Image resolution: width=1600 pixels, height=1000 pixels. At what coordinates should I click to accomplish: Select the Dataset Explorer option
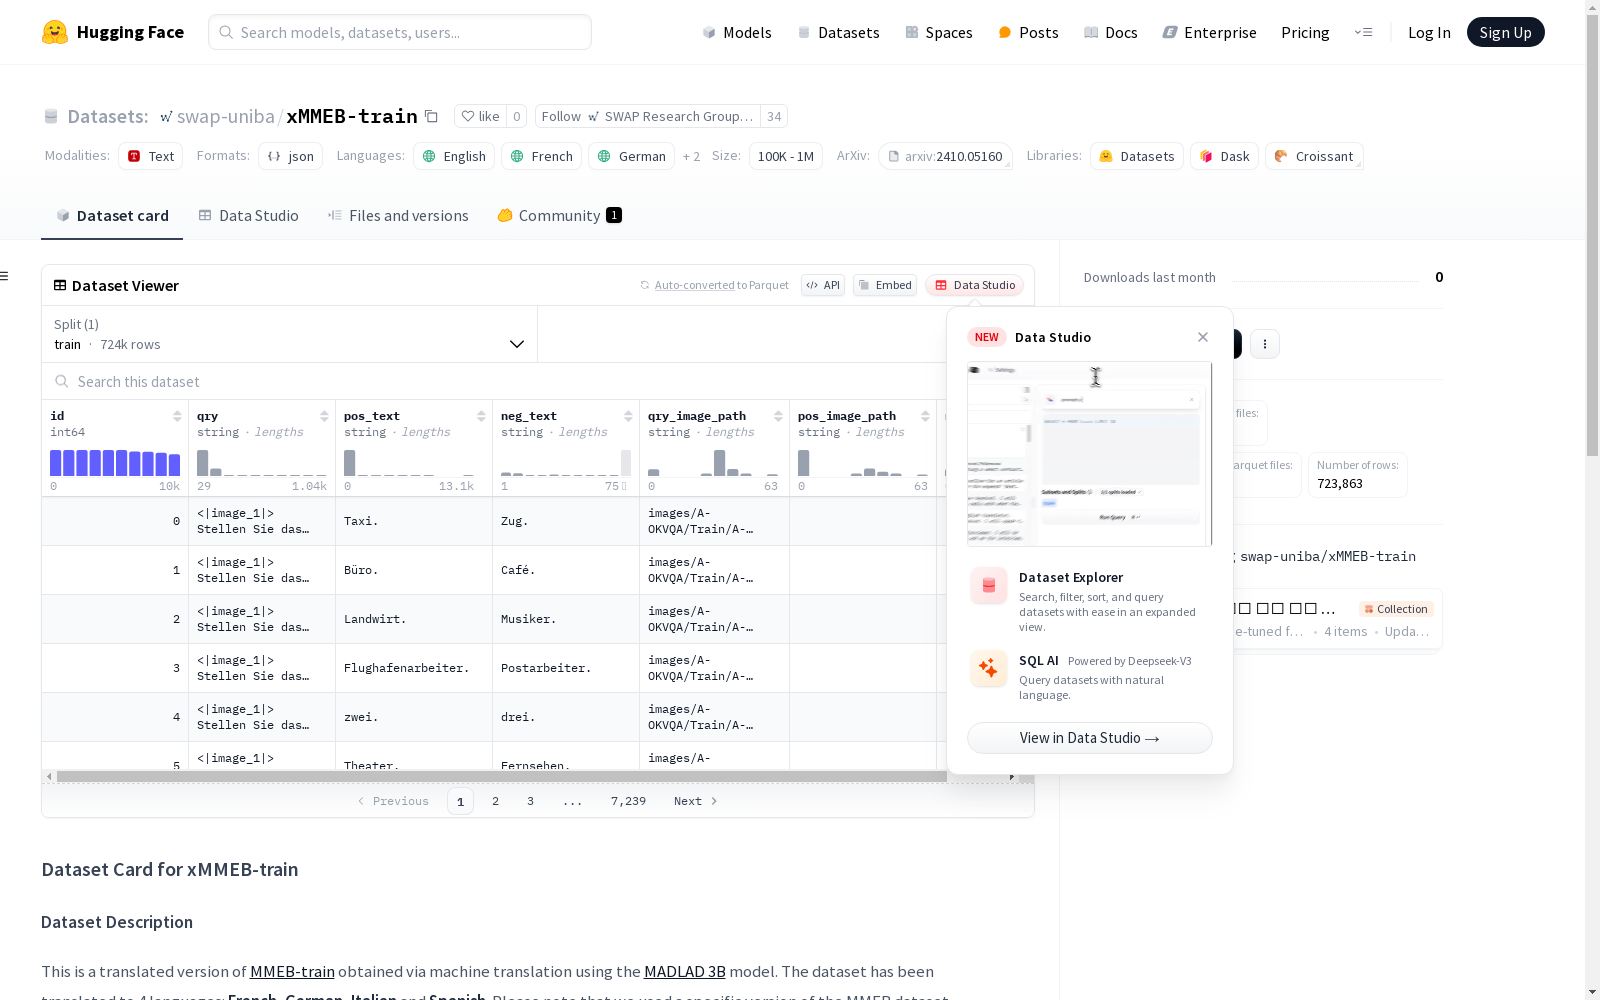(1090, 601)
